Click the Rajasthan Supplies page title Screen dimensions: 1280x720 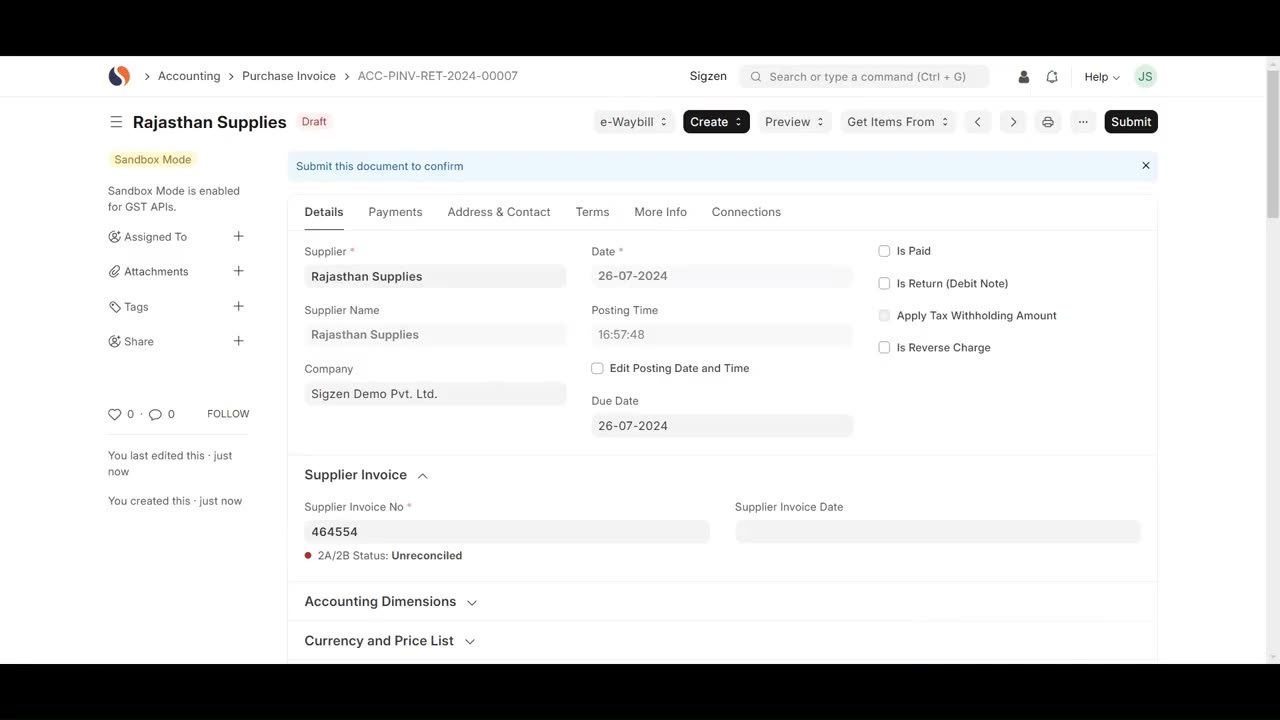(210, 122)
